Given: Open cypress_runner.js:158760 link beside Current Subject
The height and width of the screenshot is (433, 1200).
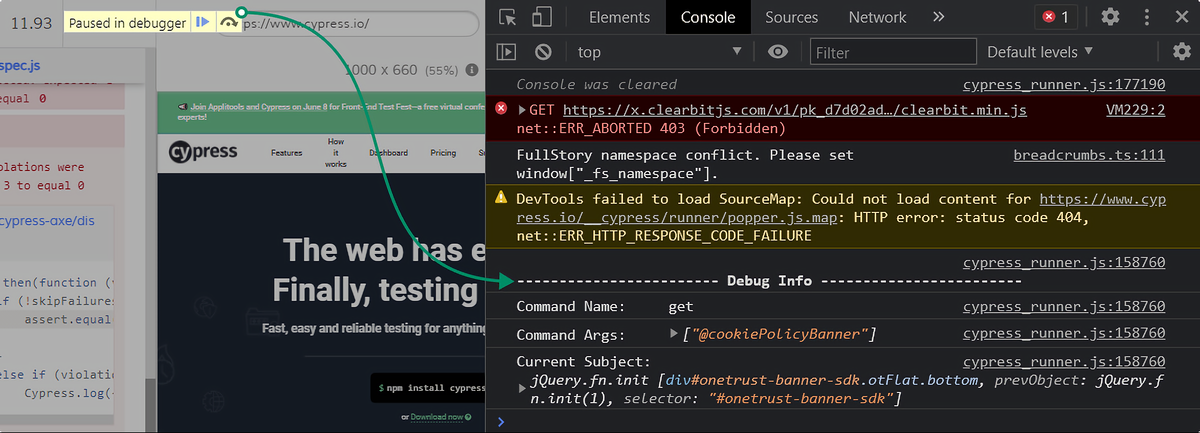Looking at the screenshot, I should click(x=1064, y=361).
